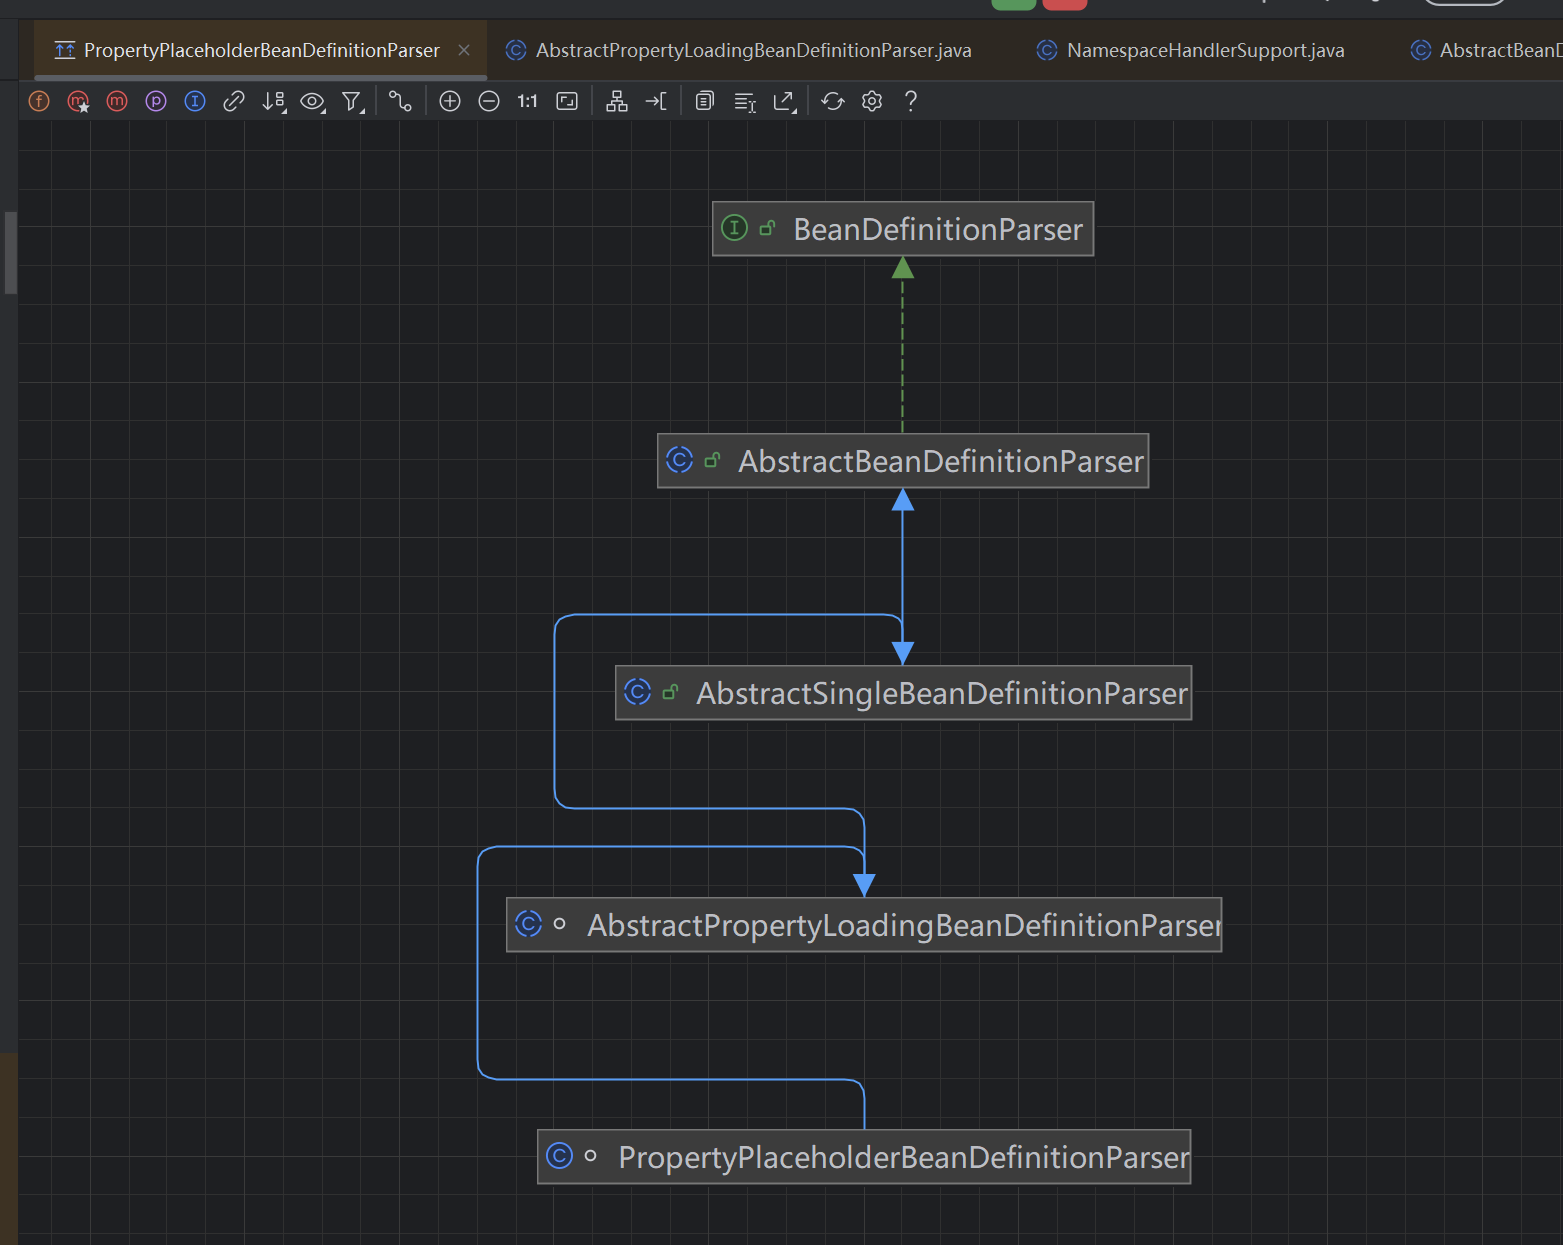The image size is (1563, 1245).
Task: Select the PropertyPlaceholderBeanDefinitionParser diagram tab
Action: pyautogui.click(x=261, y=50)
